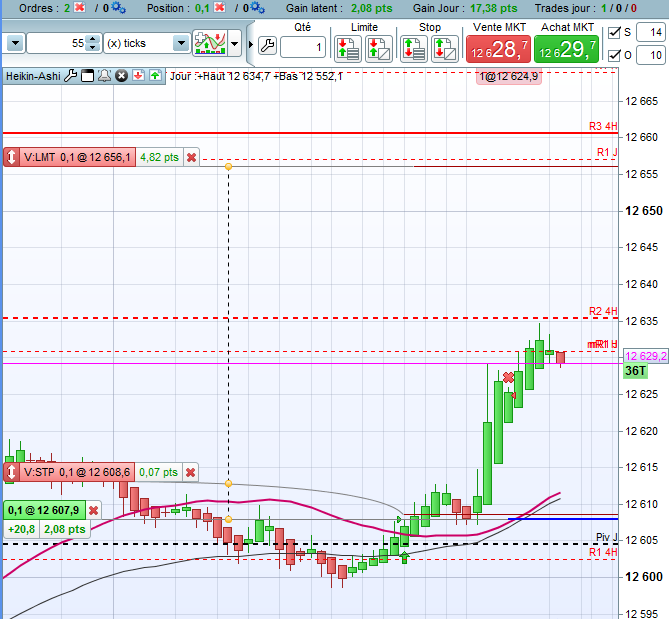Open the position settings gears beside Position
Screen dimensions: 669x619
[257, 7]
